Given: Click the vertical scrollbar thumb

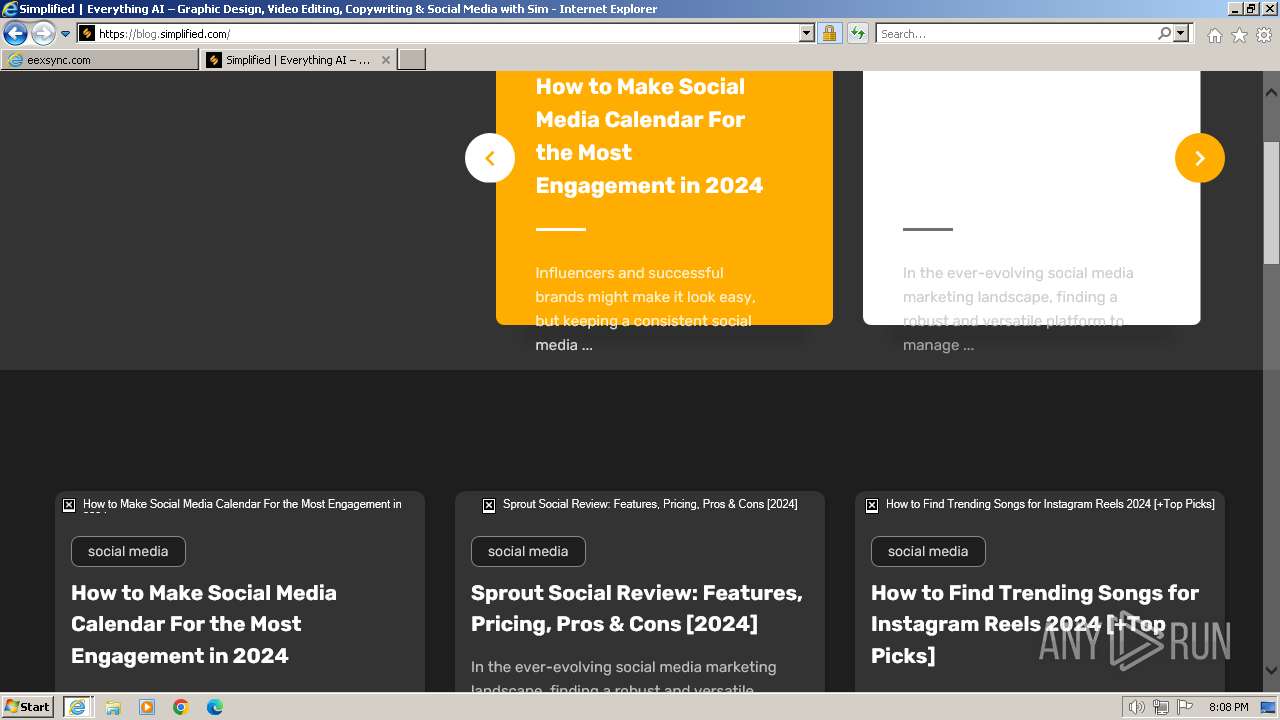Looking at the screenshot, I should pos(1271,203).
